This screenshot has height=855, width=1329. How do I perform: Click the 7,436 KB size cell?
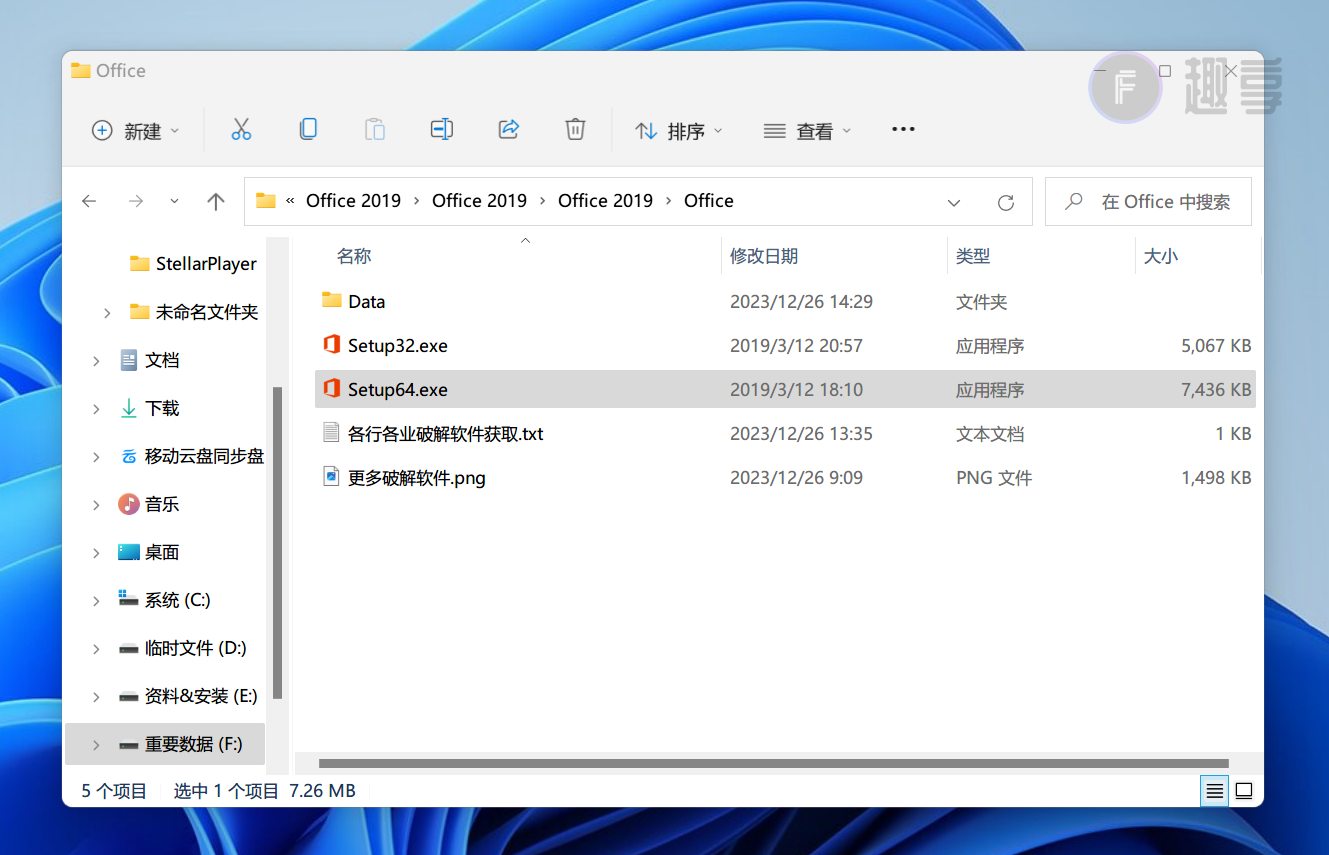point(1216,389)
